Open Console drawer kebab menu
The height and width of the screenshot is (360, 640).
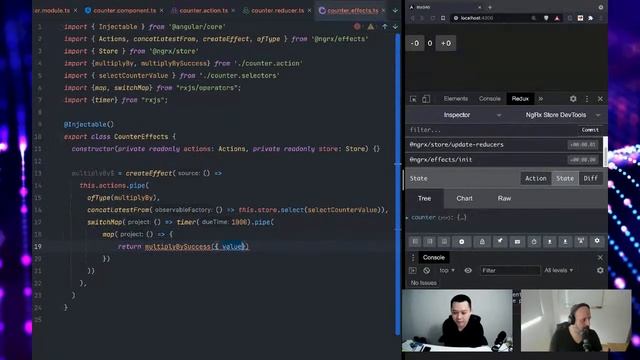coord(413,258)
